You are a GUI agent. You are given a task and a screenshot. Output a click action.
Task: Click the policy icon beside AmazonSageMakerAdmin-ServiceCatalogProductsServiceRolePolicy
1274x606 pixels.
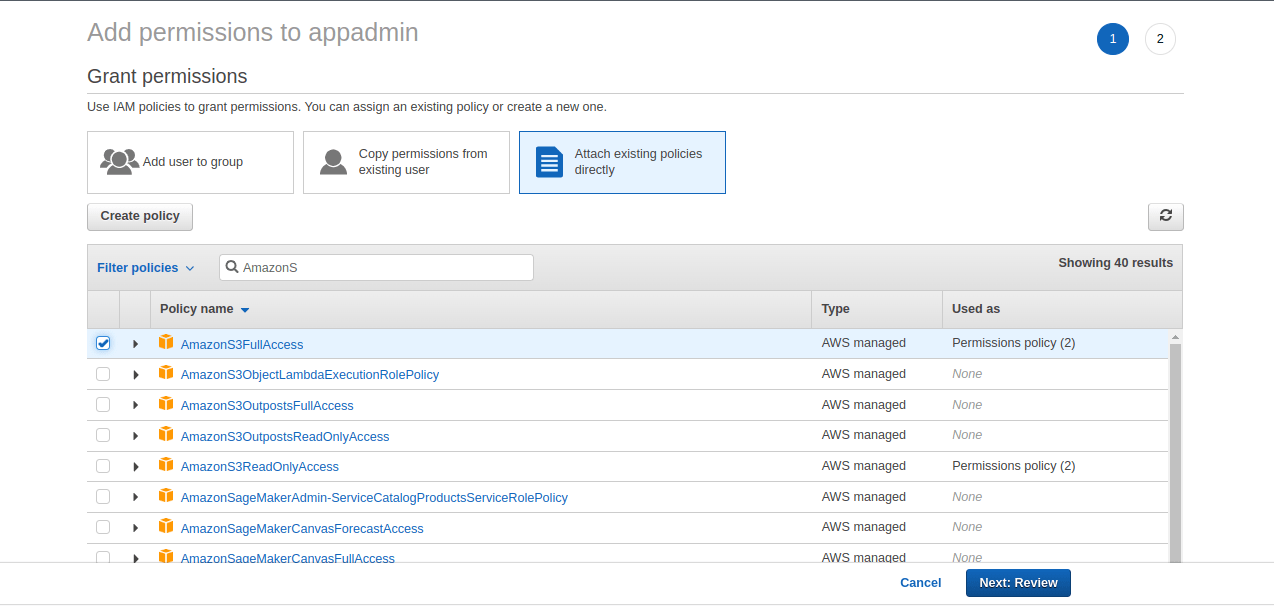pyautogui.click(x=166, y=496)
